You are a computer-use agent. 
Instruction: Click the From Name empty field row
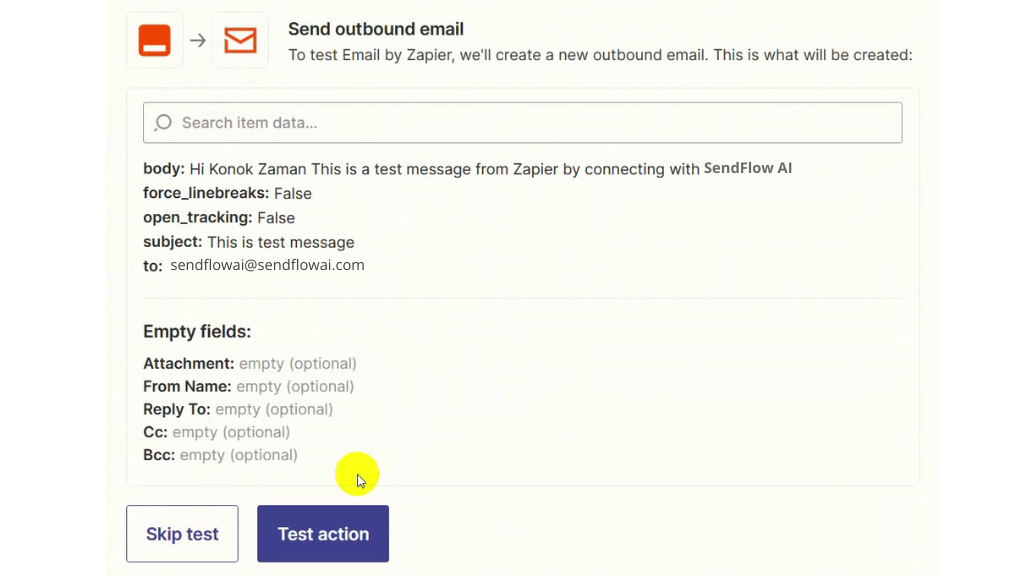248,386
